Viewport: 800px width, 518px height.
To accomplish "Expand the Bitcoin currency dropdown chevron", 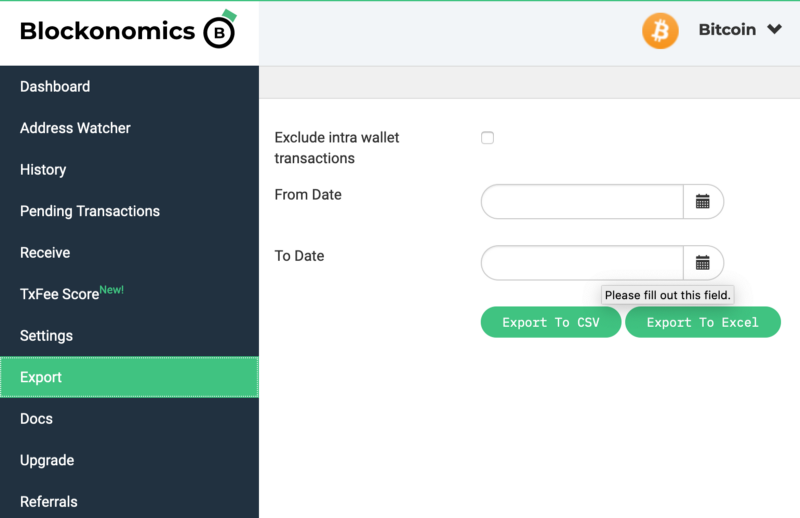I will 774,29.
